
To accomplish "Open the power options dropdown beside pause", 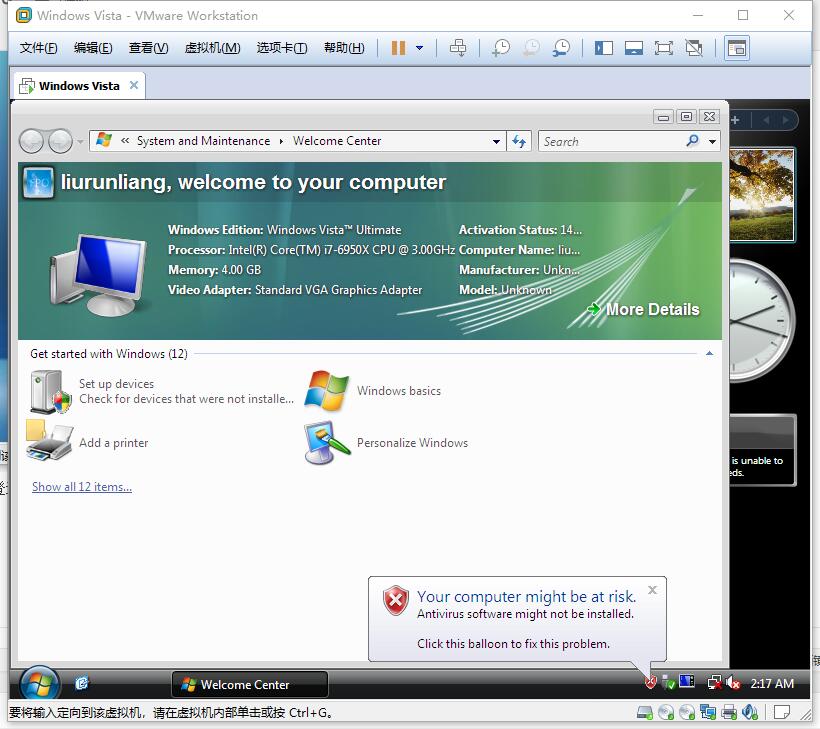I will point(419,48).
